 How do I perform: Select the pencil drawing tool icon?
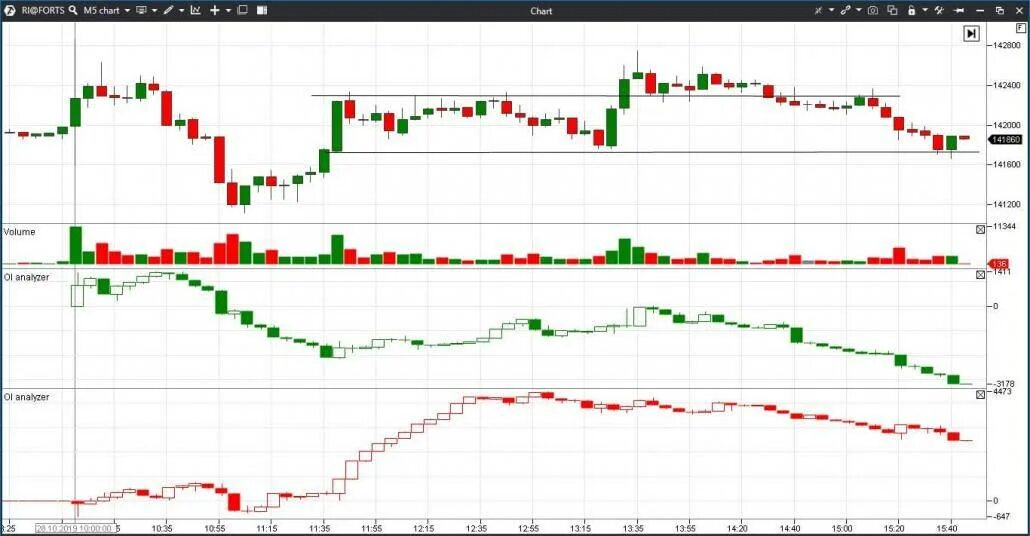pos(169,11)
